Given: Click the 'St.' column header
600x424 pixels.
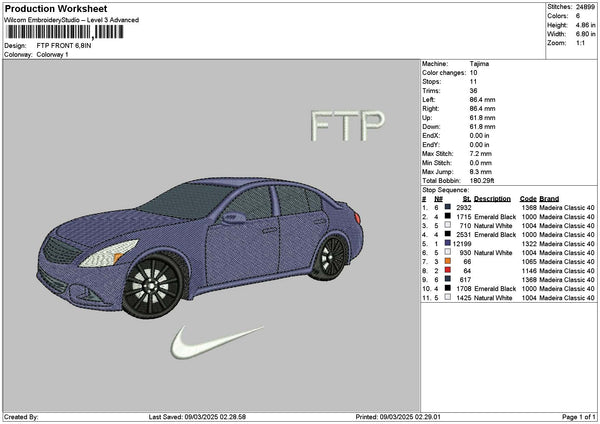Looking at the screenshot, I should tap(467, 199).
